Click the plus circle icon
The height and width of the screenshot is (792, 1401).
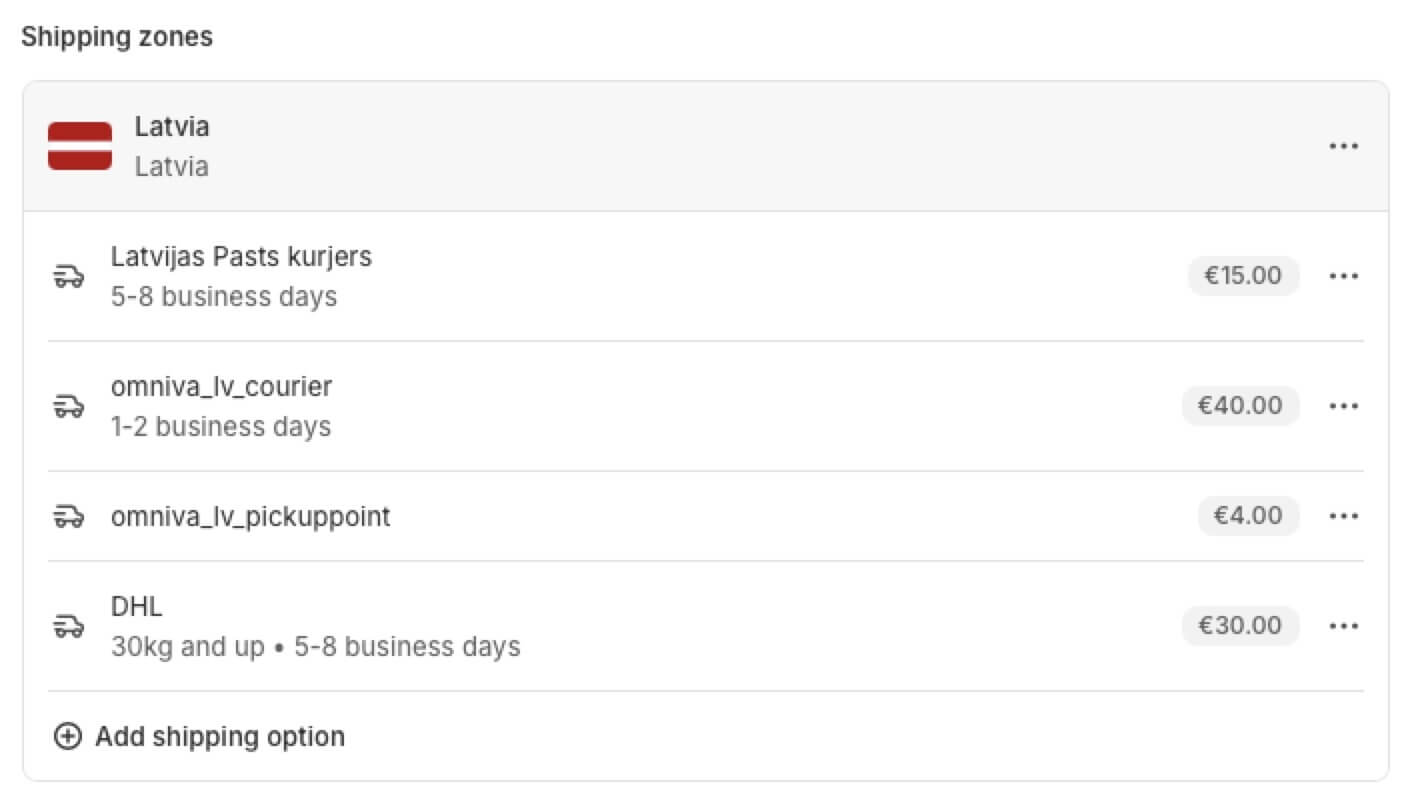[x=67, y=737]
